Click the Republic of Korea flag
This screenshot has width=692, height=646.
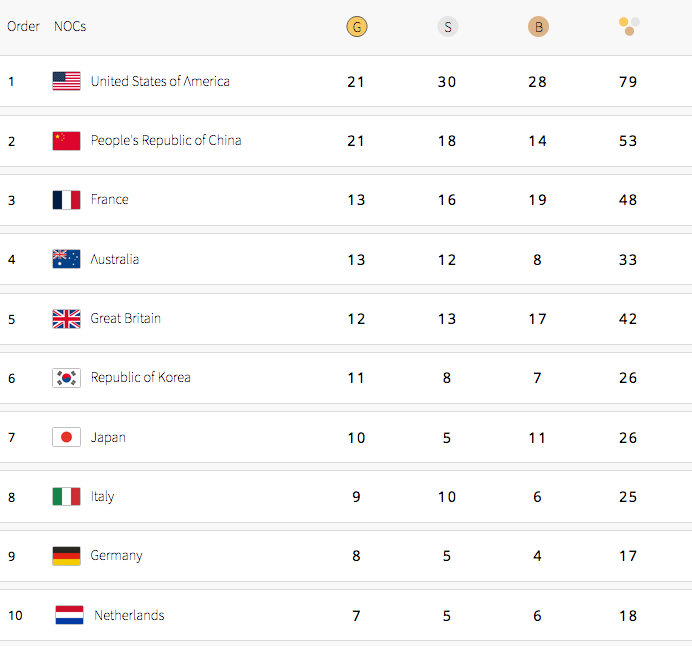[x=66, y=378]
